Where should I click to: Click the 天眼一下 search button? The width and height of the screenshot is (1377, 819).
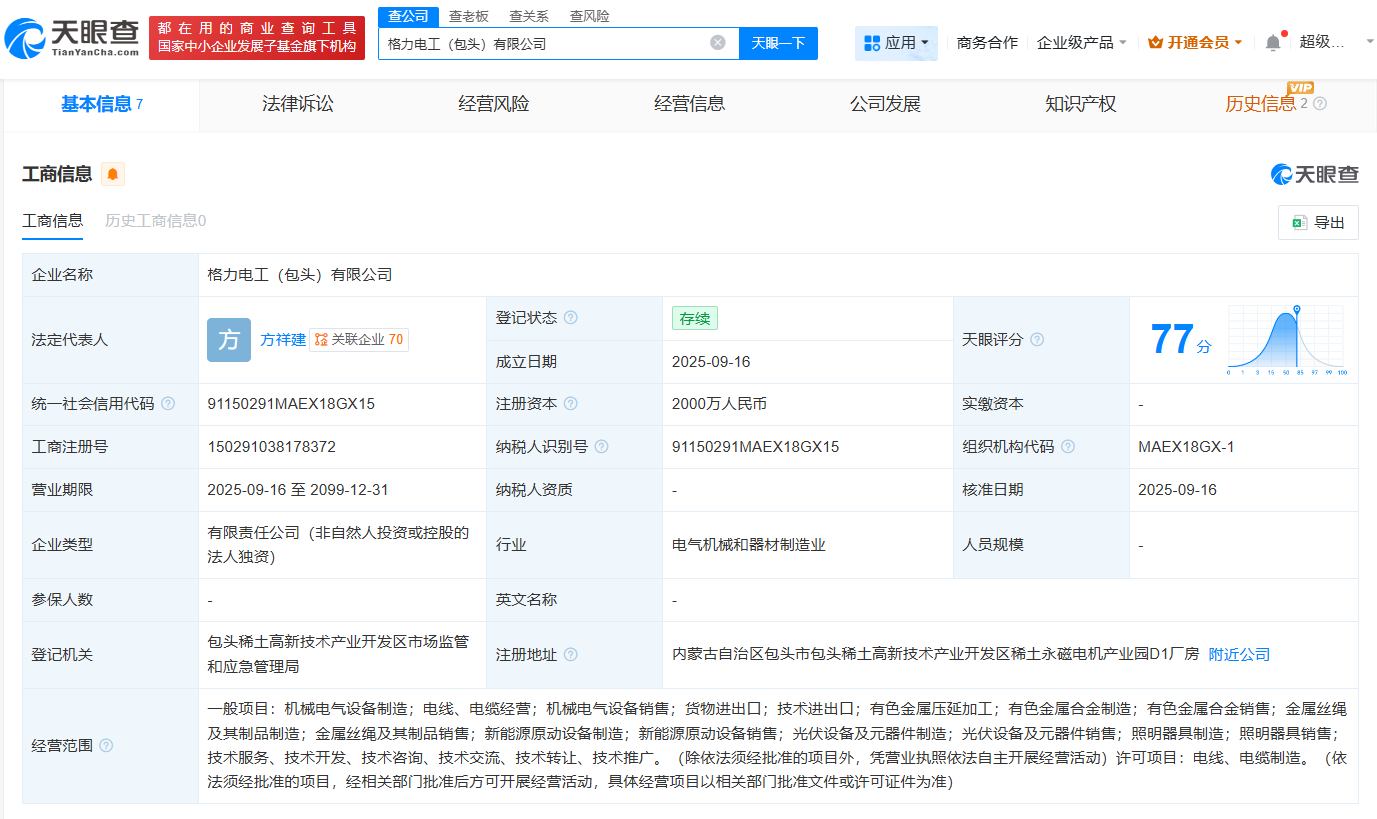778,42
